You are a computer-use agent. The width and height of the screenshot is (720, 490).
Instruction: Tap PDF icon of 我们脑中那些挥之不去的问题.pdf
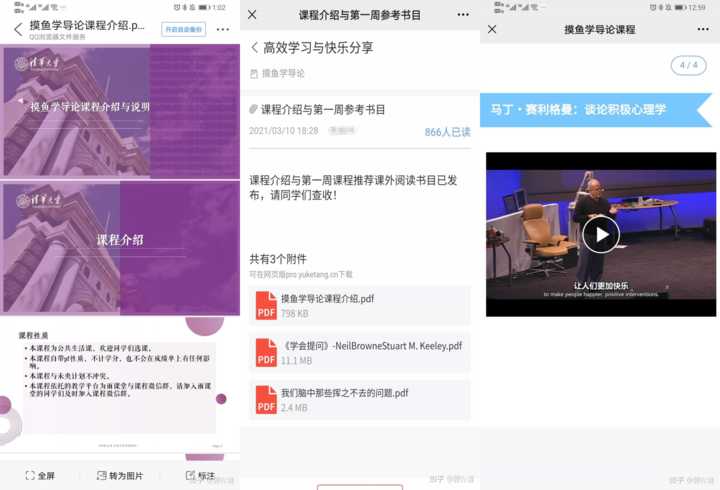coord(266,400)
